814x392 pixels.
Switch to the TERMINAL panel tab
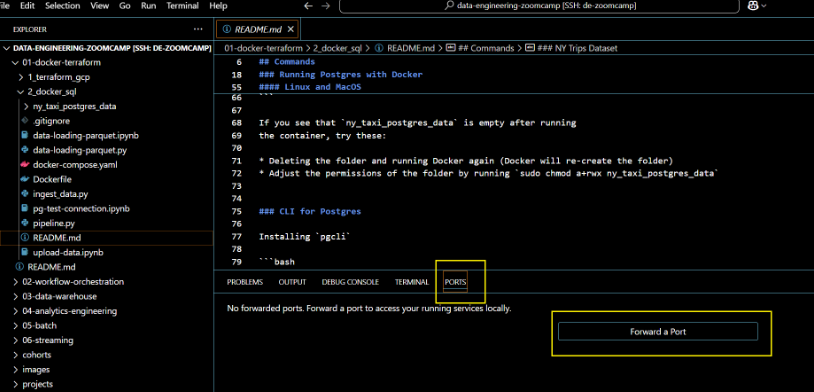coord(412,282)
